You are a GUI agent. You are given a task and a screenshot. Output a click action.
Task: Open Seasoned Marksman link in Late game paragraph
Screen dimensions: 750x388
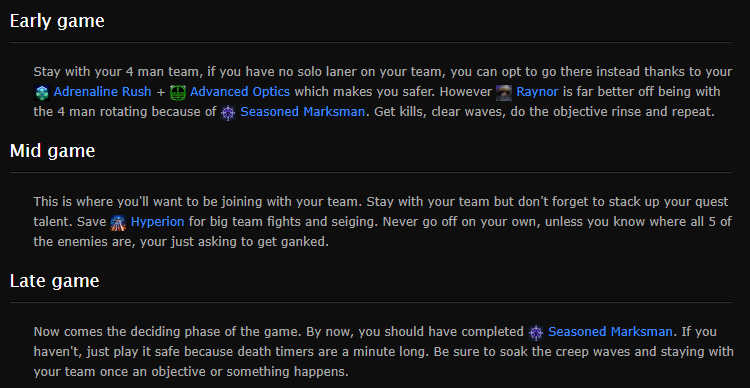[x=610, y=332]
